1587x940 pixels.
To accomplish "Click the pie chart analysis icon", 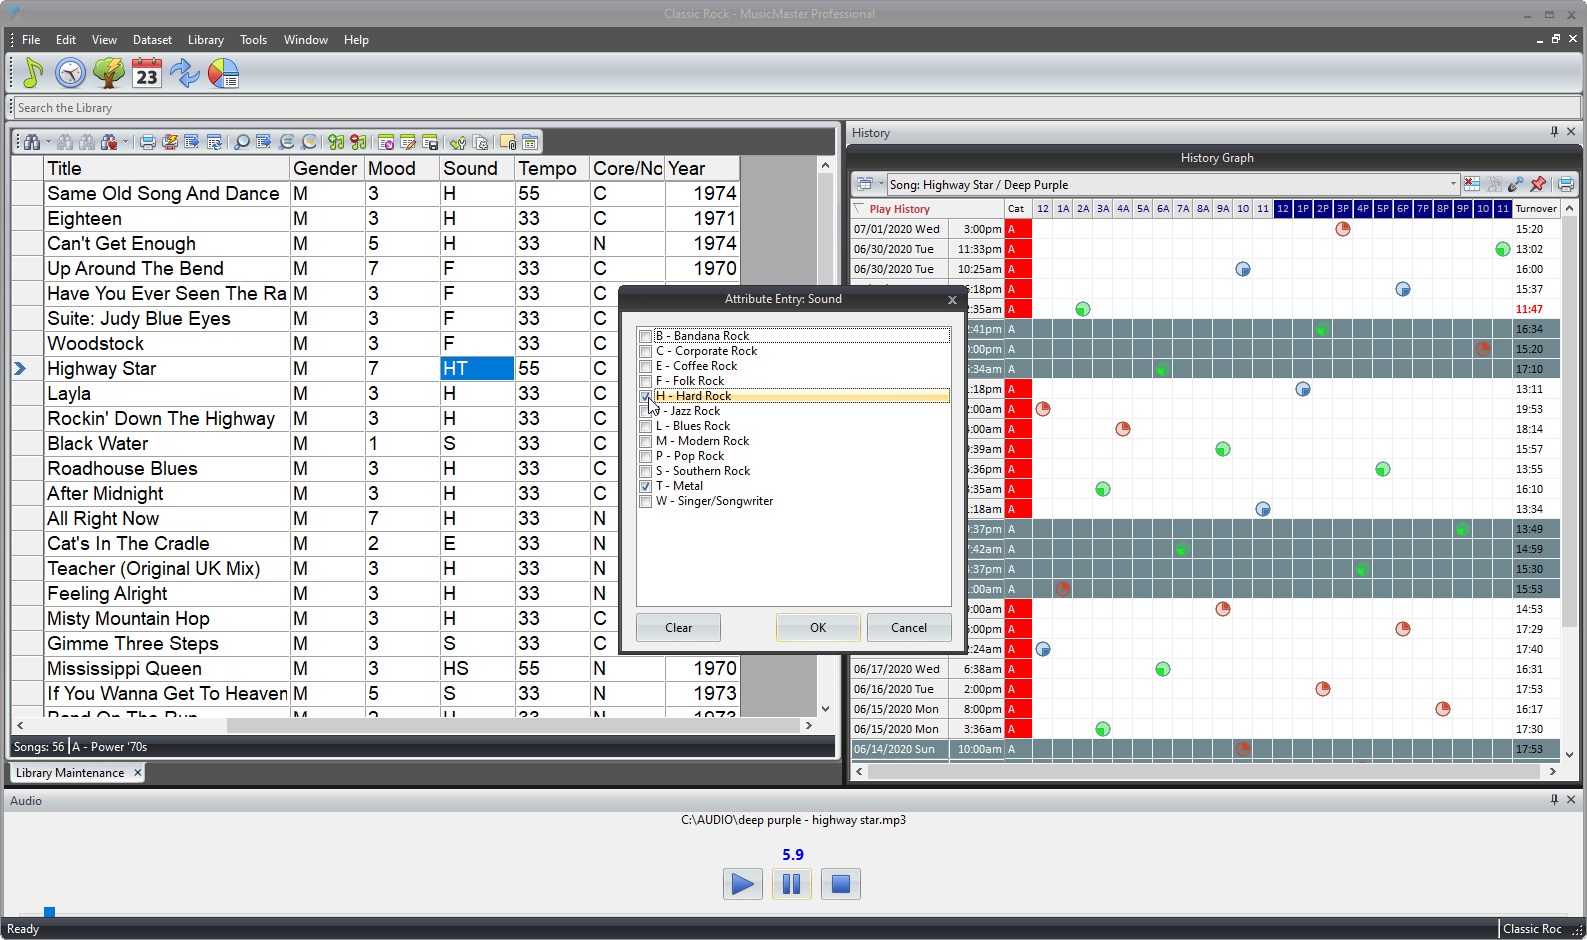I will tap(223, 73).
